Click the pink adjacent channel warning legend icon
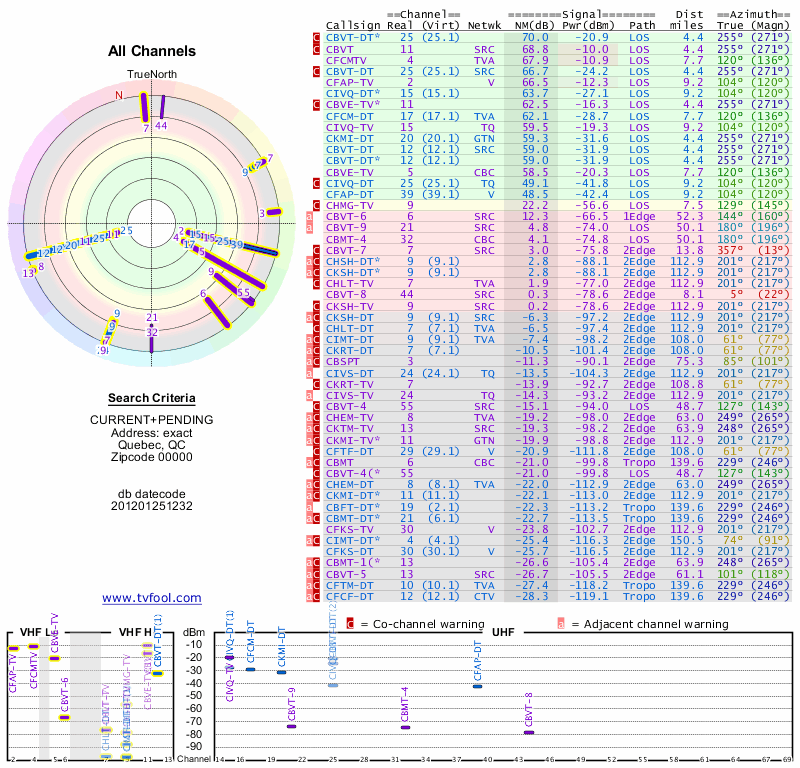Viewport: 800px width, 768px height. click(x=561, y=623)
